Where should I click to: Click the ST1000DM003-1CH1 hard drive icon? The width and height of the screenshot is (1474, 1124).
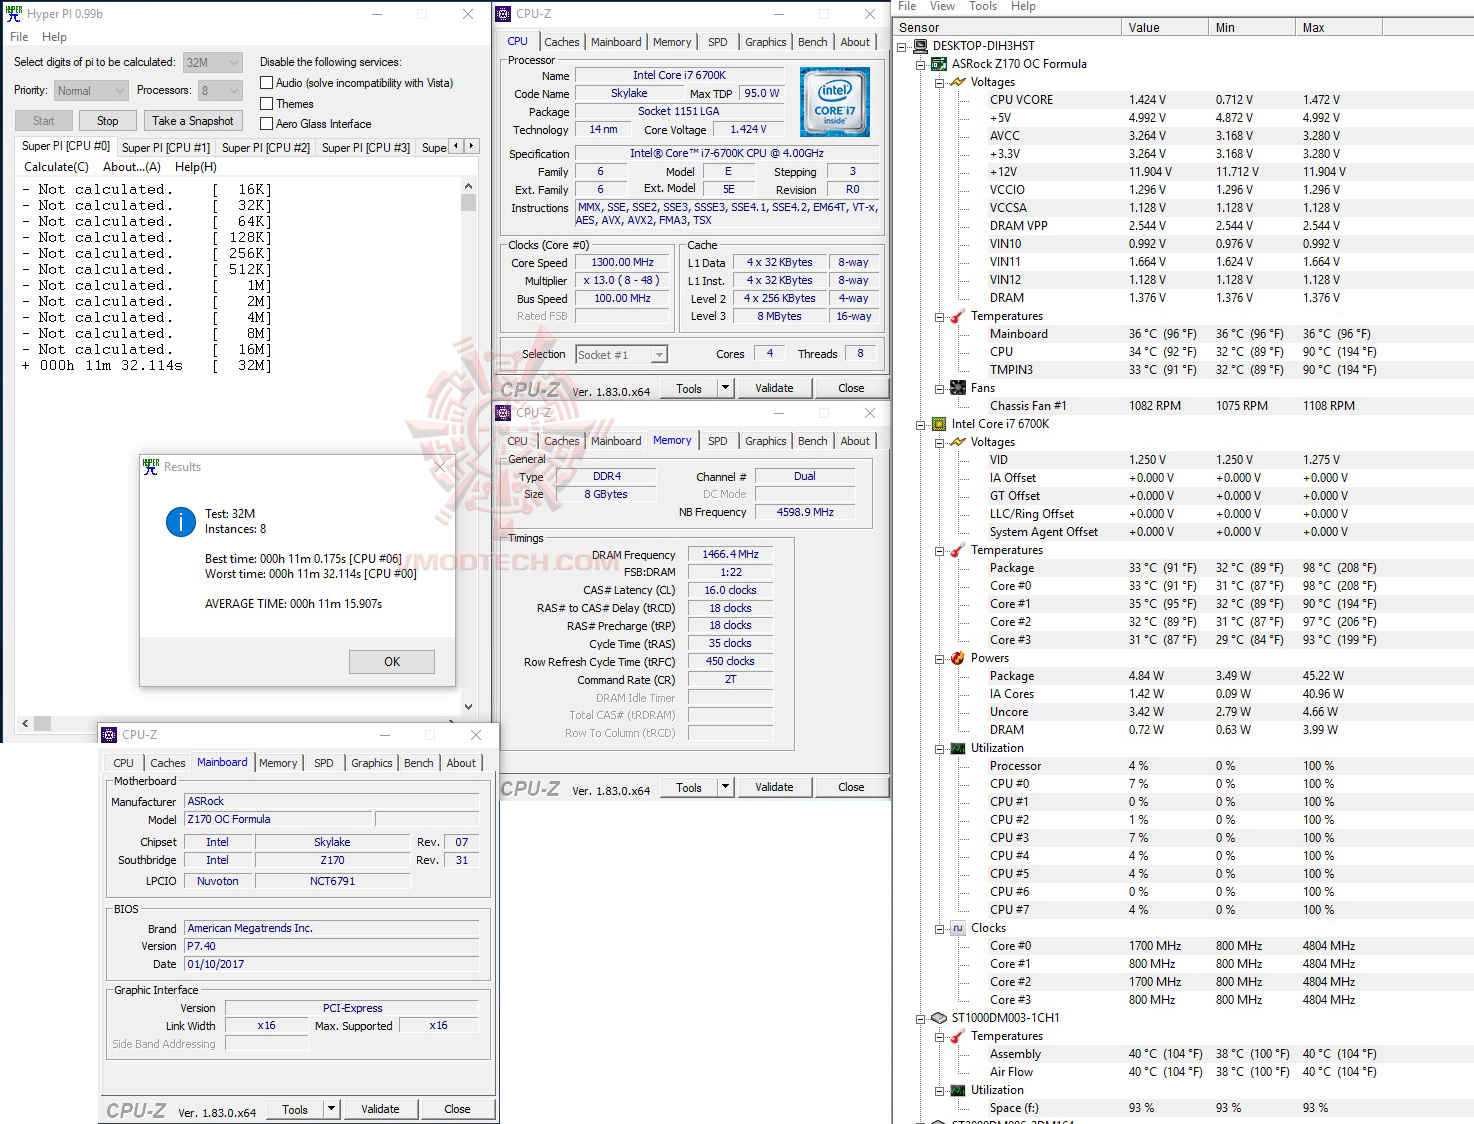(x=938, y=1018)
